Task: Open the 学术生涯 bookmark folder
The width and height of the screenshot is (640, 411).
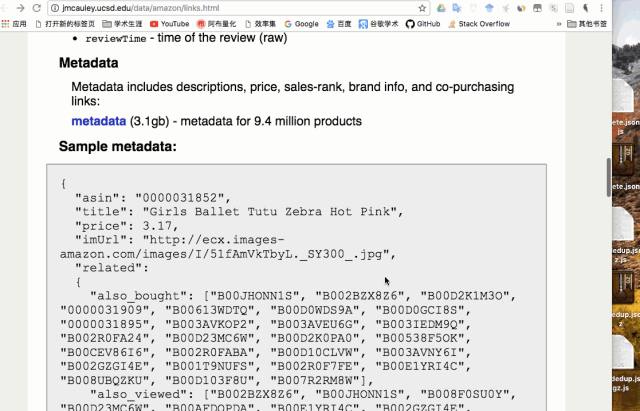Action: (x=122, y=23)
